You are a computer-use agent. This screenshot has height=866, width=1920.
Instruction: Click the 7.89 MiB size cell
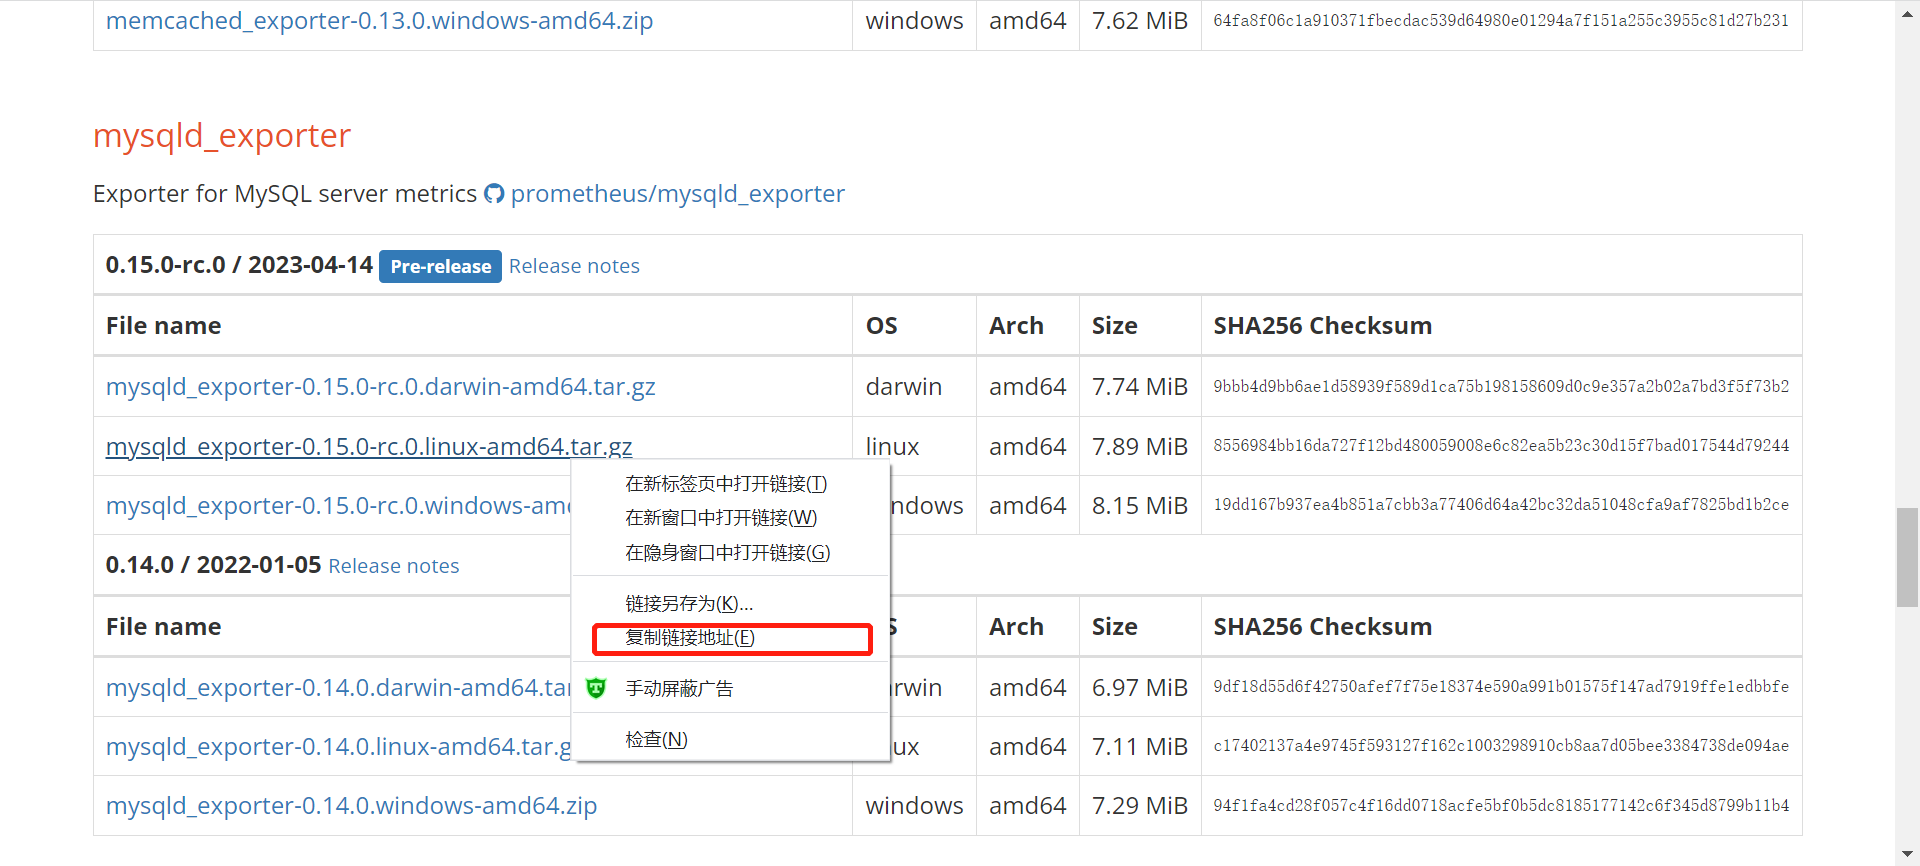[1140, 446]
